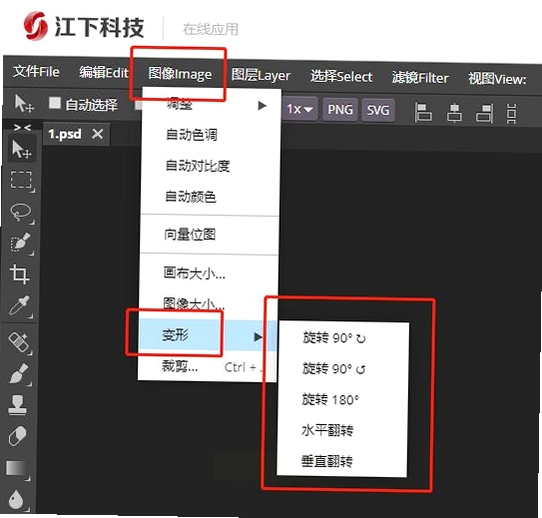
Task: Select the Gradient tool
Action: tap(18, 469)
